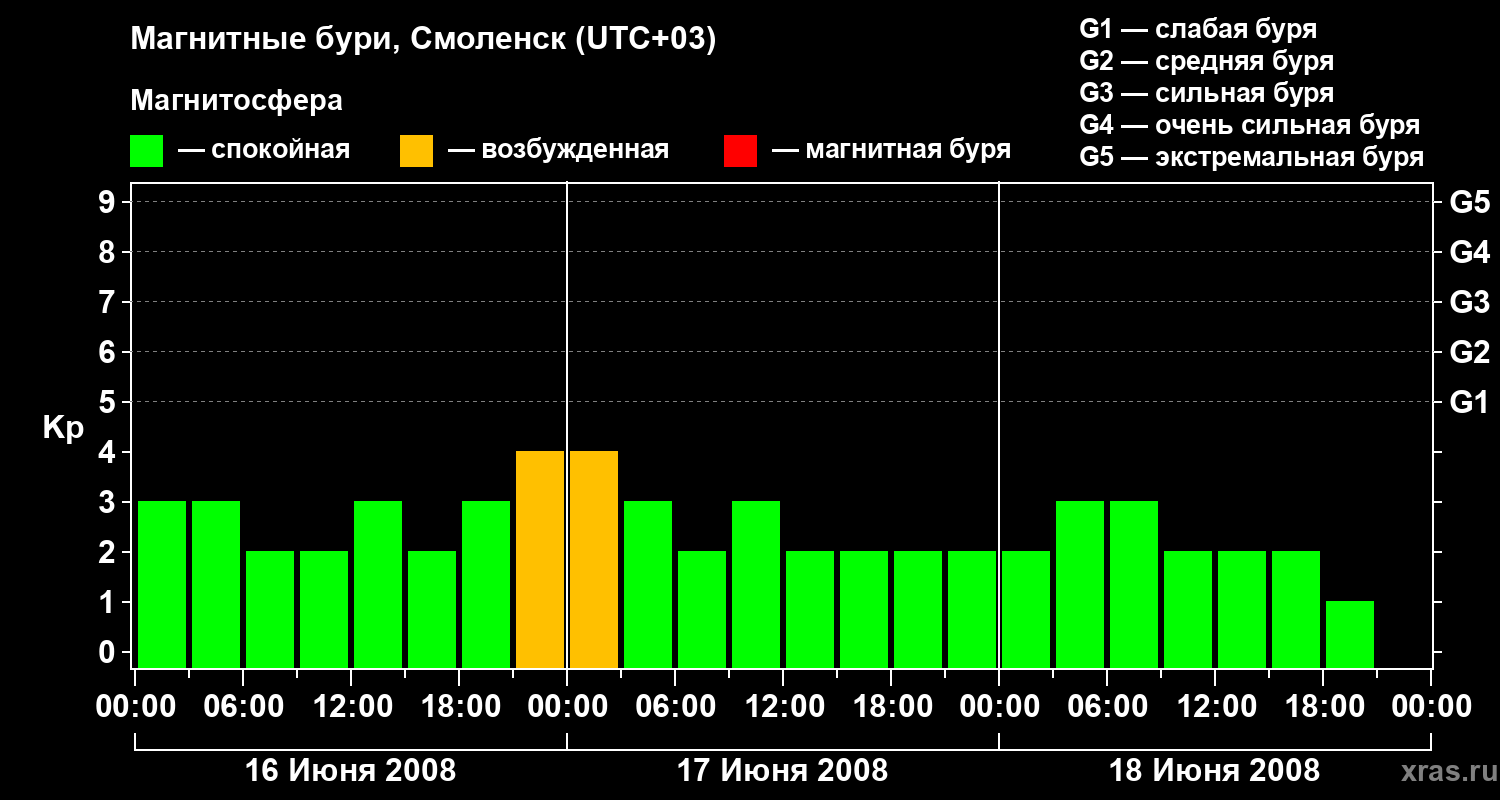
Task: Click the '18:00' time label under 18 June
Action: pyautogui.click(x=1323, y=707)
